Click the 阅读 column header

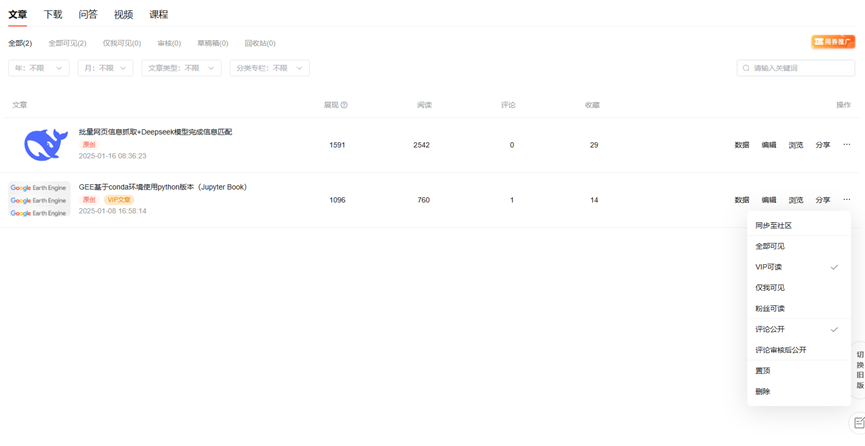424,105
